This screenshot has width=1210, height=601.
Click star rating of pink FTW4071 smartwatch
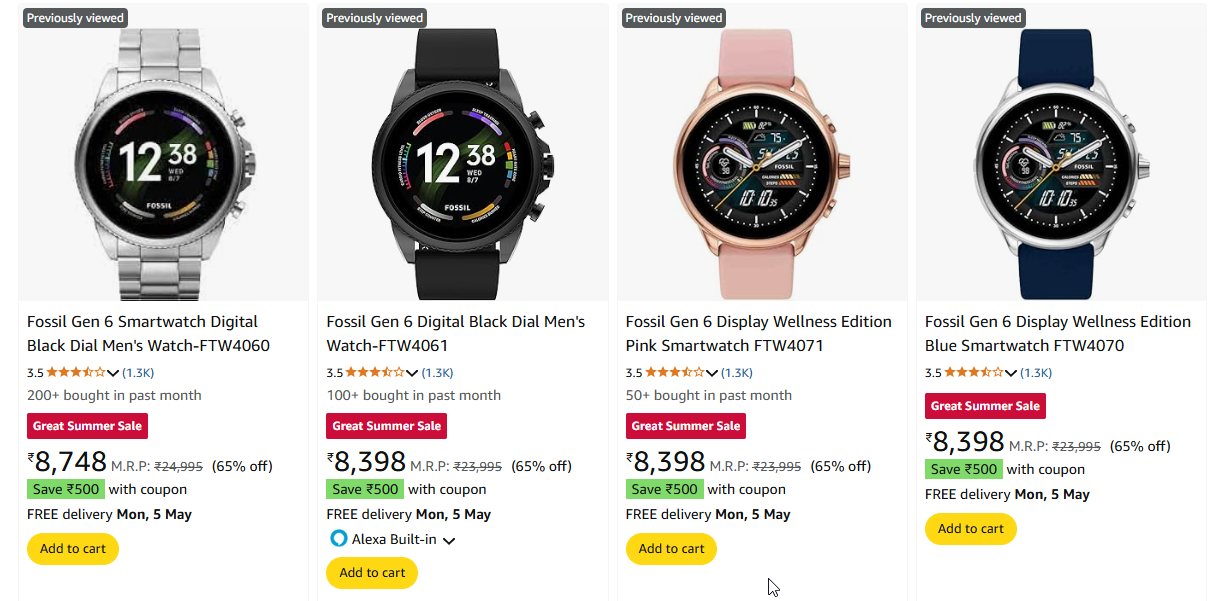tap(674, 373)
